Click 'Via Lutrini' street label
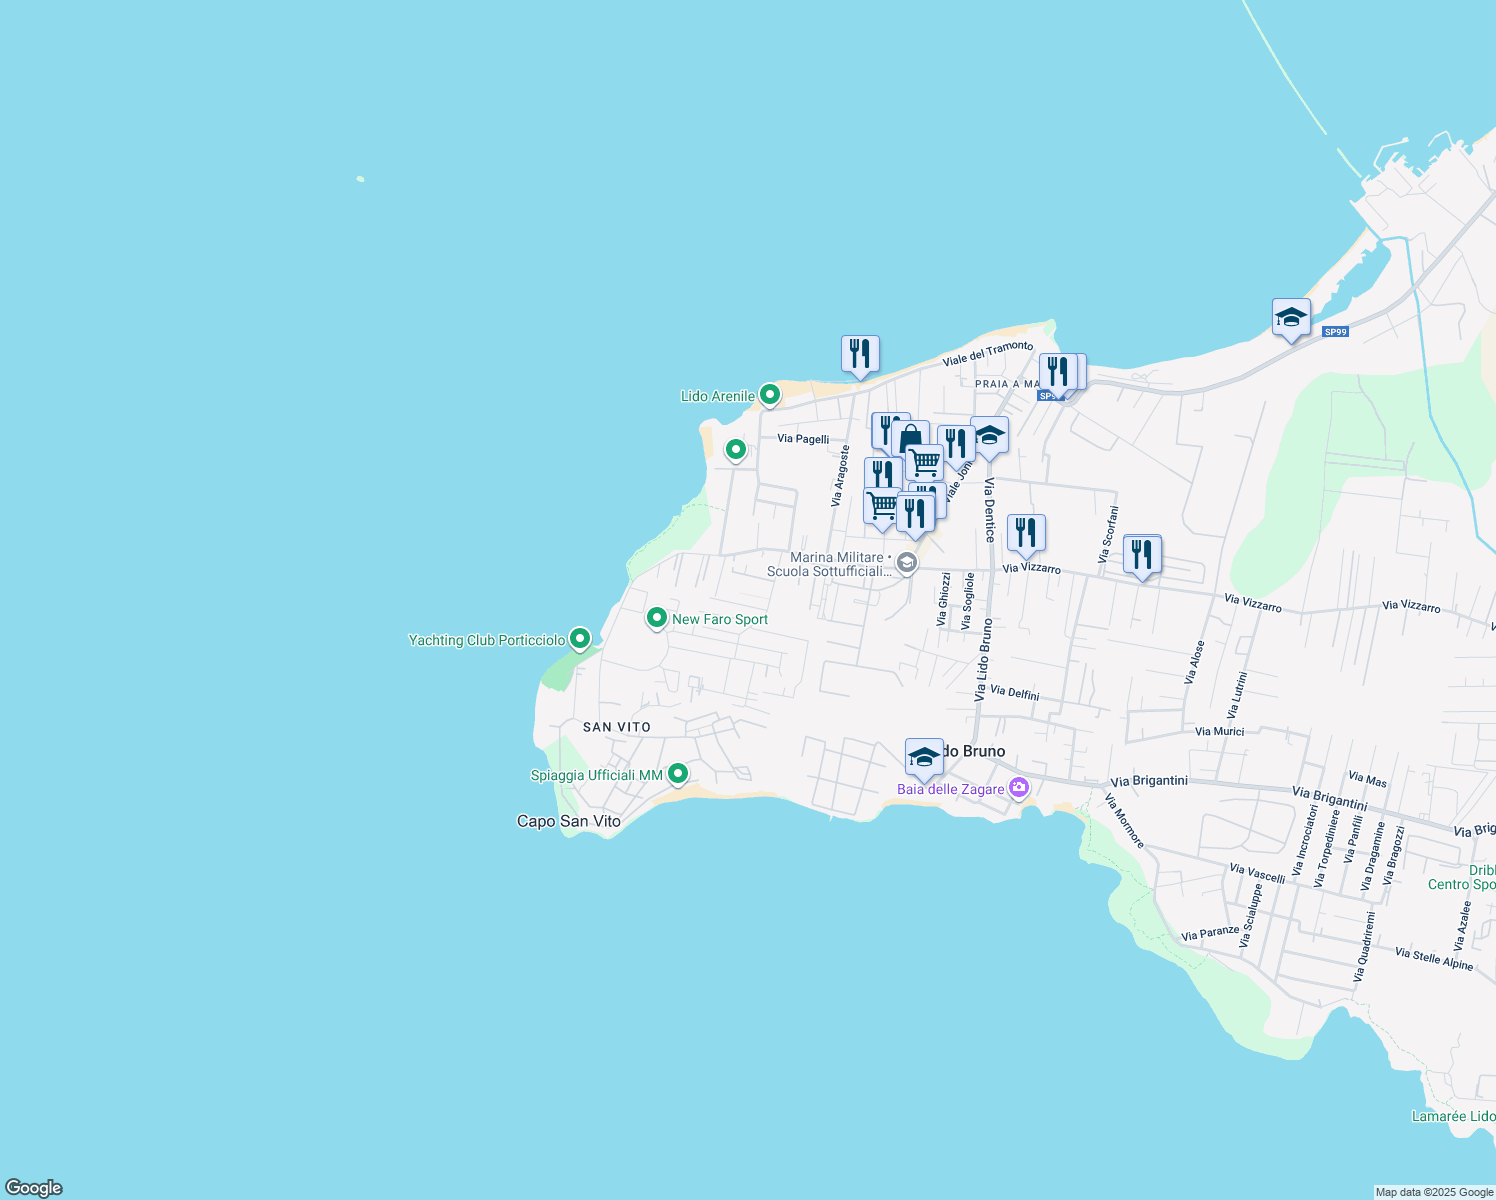Image resolution: width=1496 pixels, height=1200 pixels. (1237, 695)
